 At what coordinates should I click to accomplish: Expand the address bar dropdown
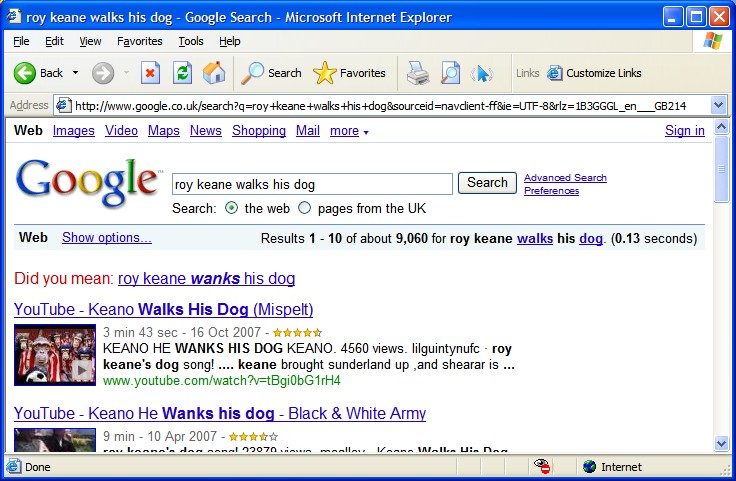tap(718, 105)
